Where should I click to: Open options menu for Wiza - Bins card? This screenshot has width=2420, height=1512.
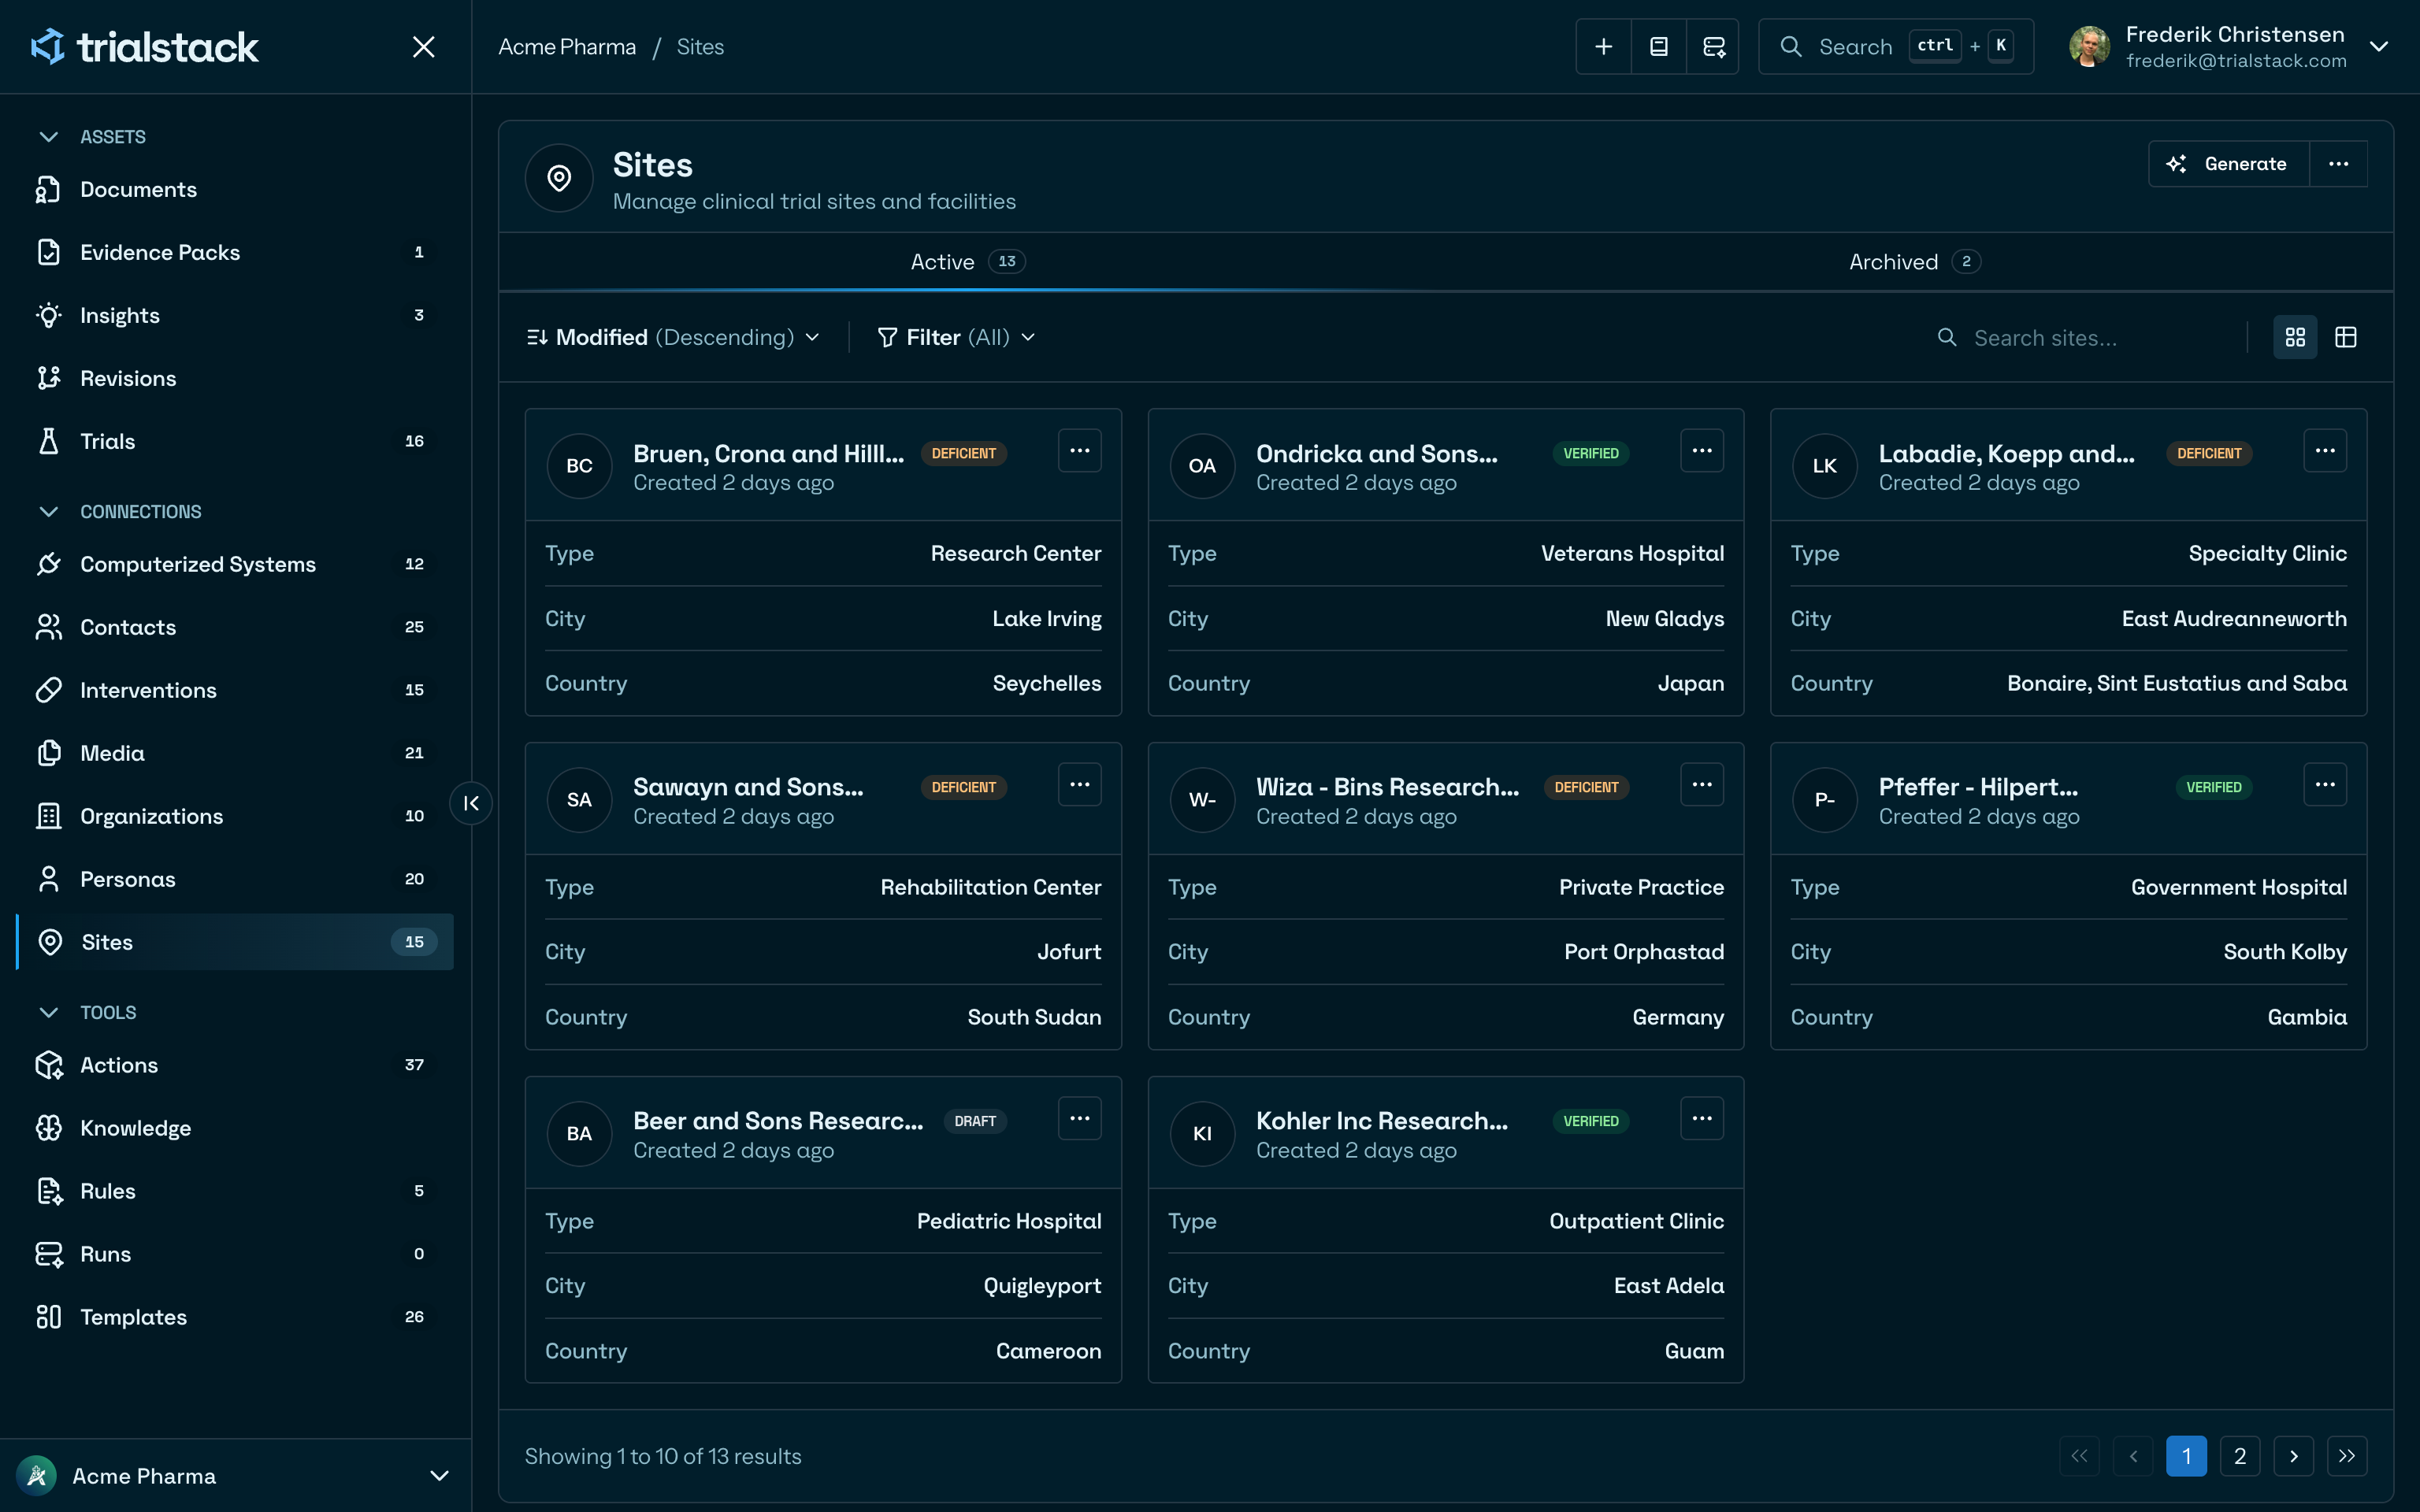coord(1702,785)
